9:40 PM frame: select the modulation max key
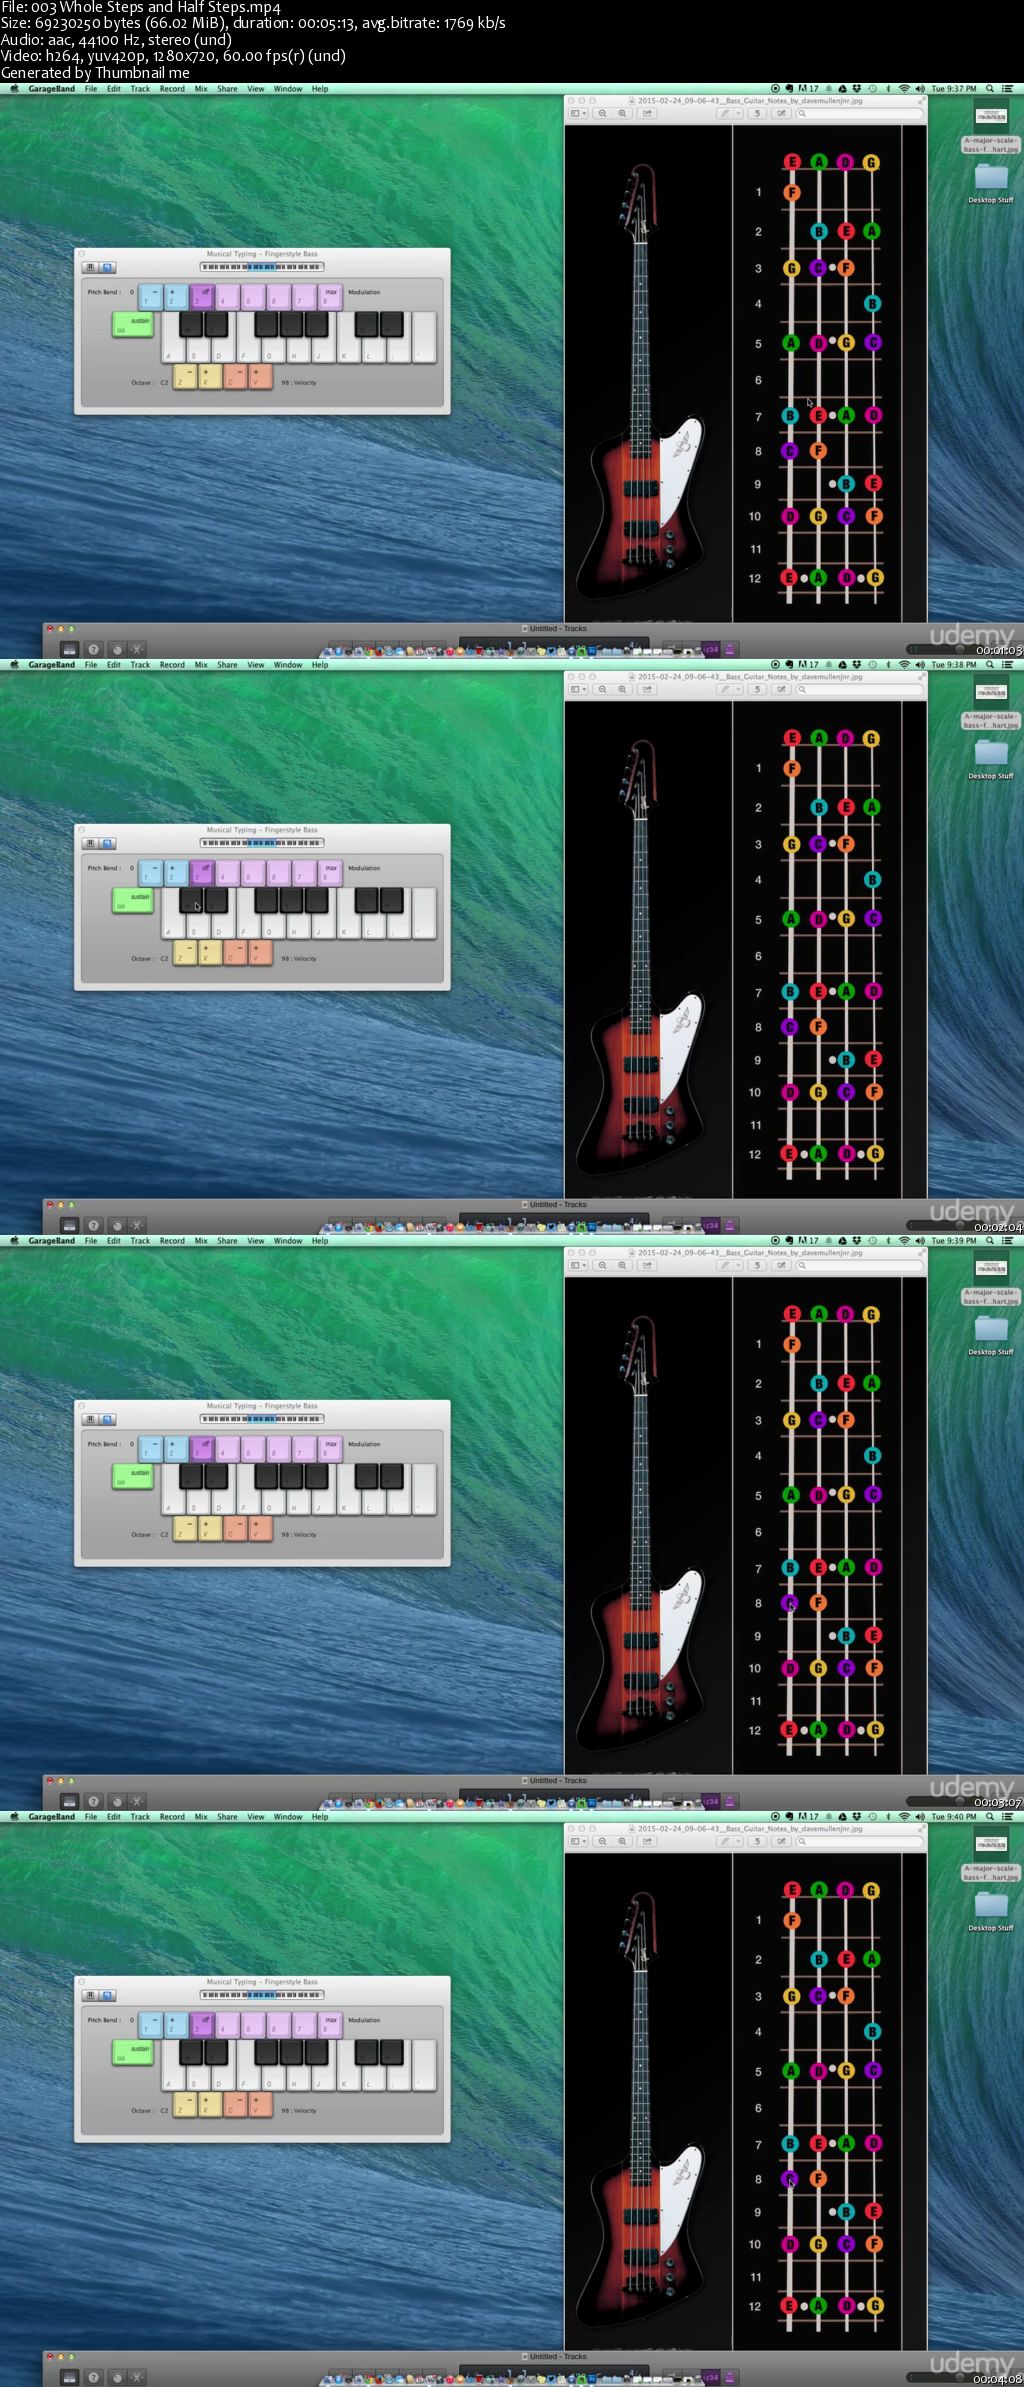Viewport: 1024px width, 2387px height. [x=330, y=2024]
